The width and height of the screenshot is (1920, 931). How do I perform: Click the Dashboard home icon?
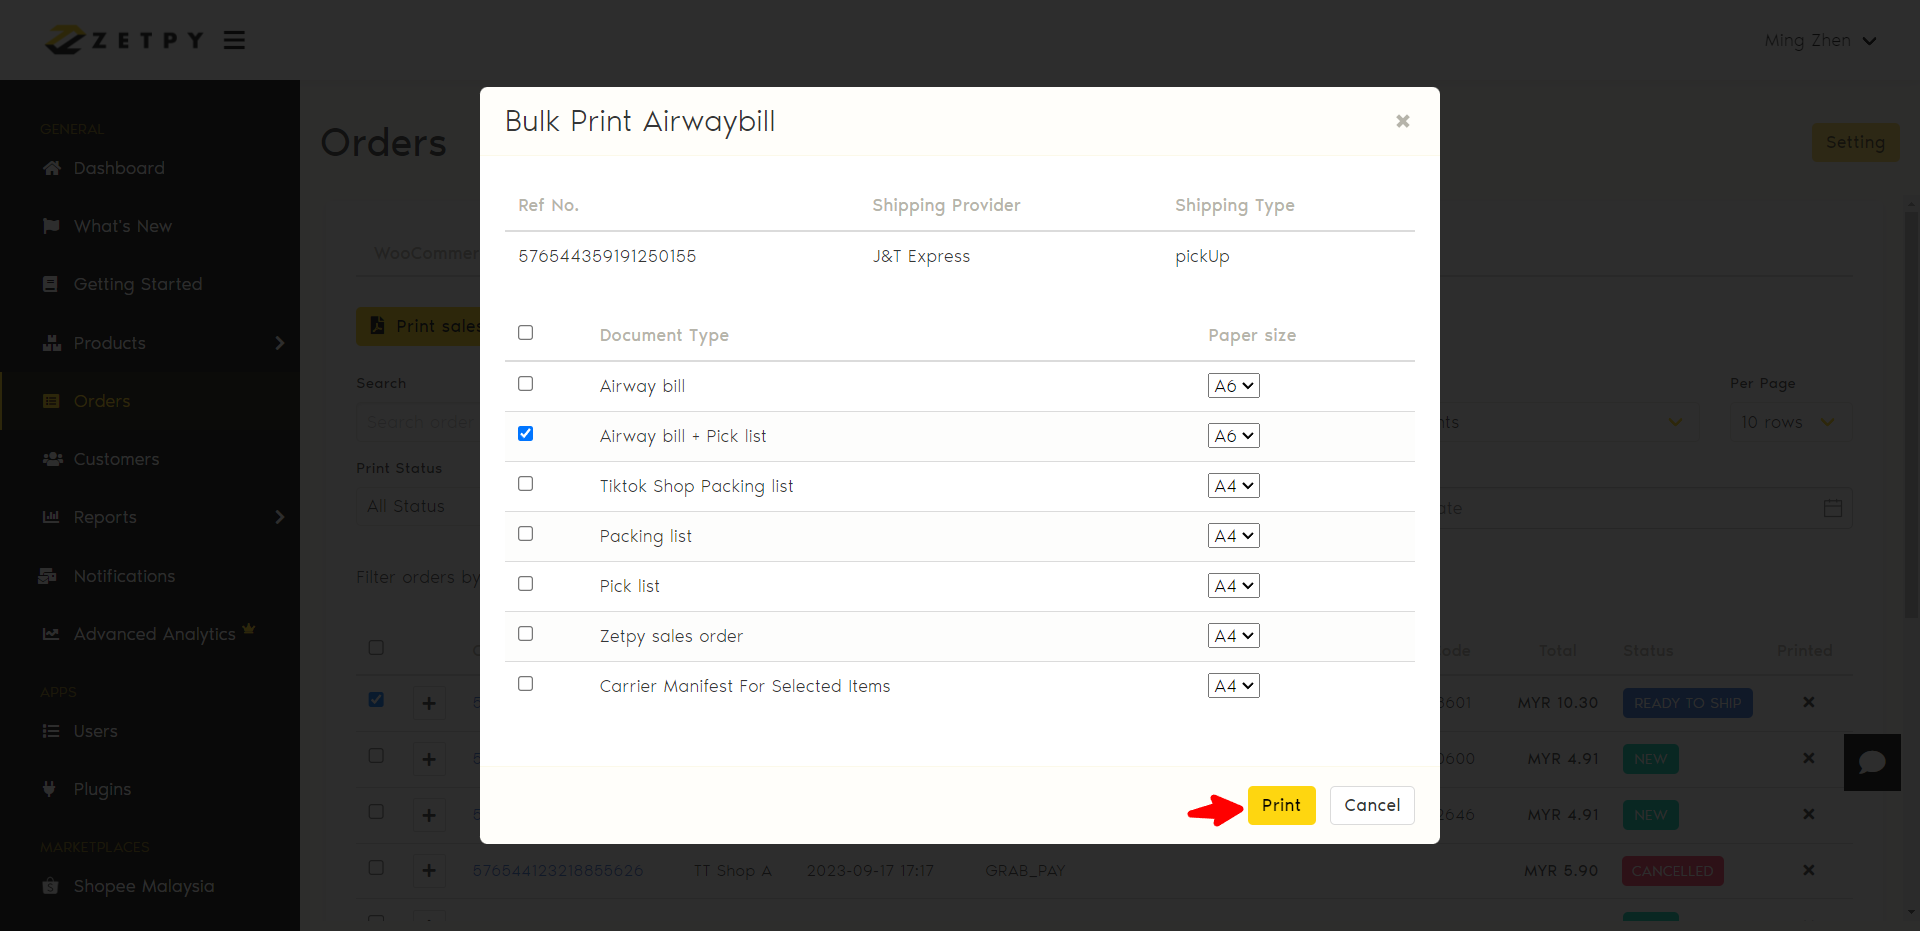pos(52,168)
